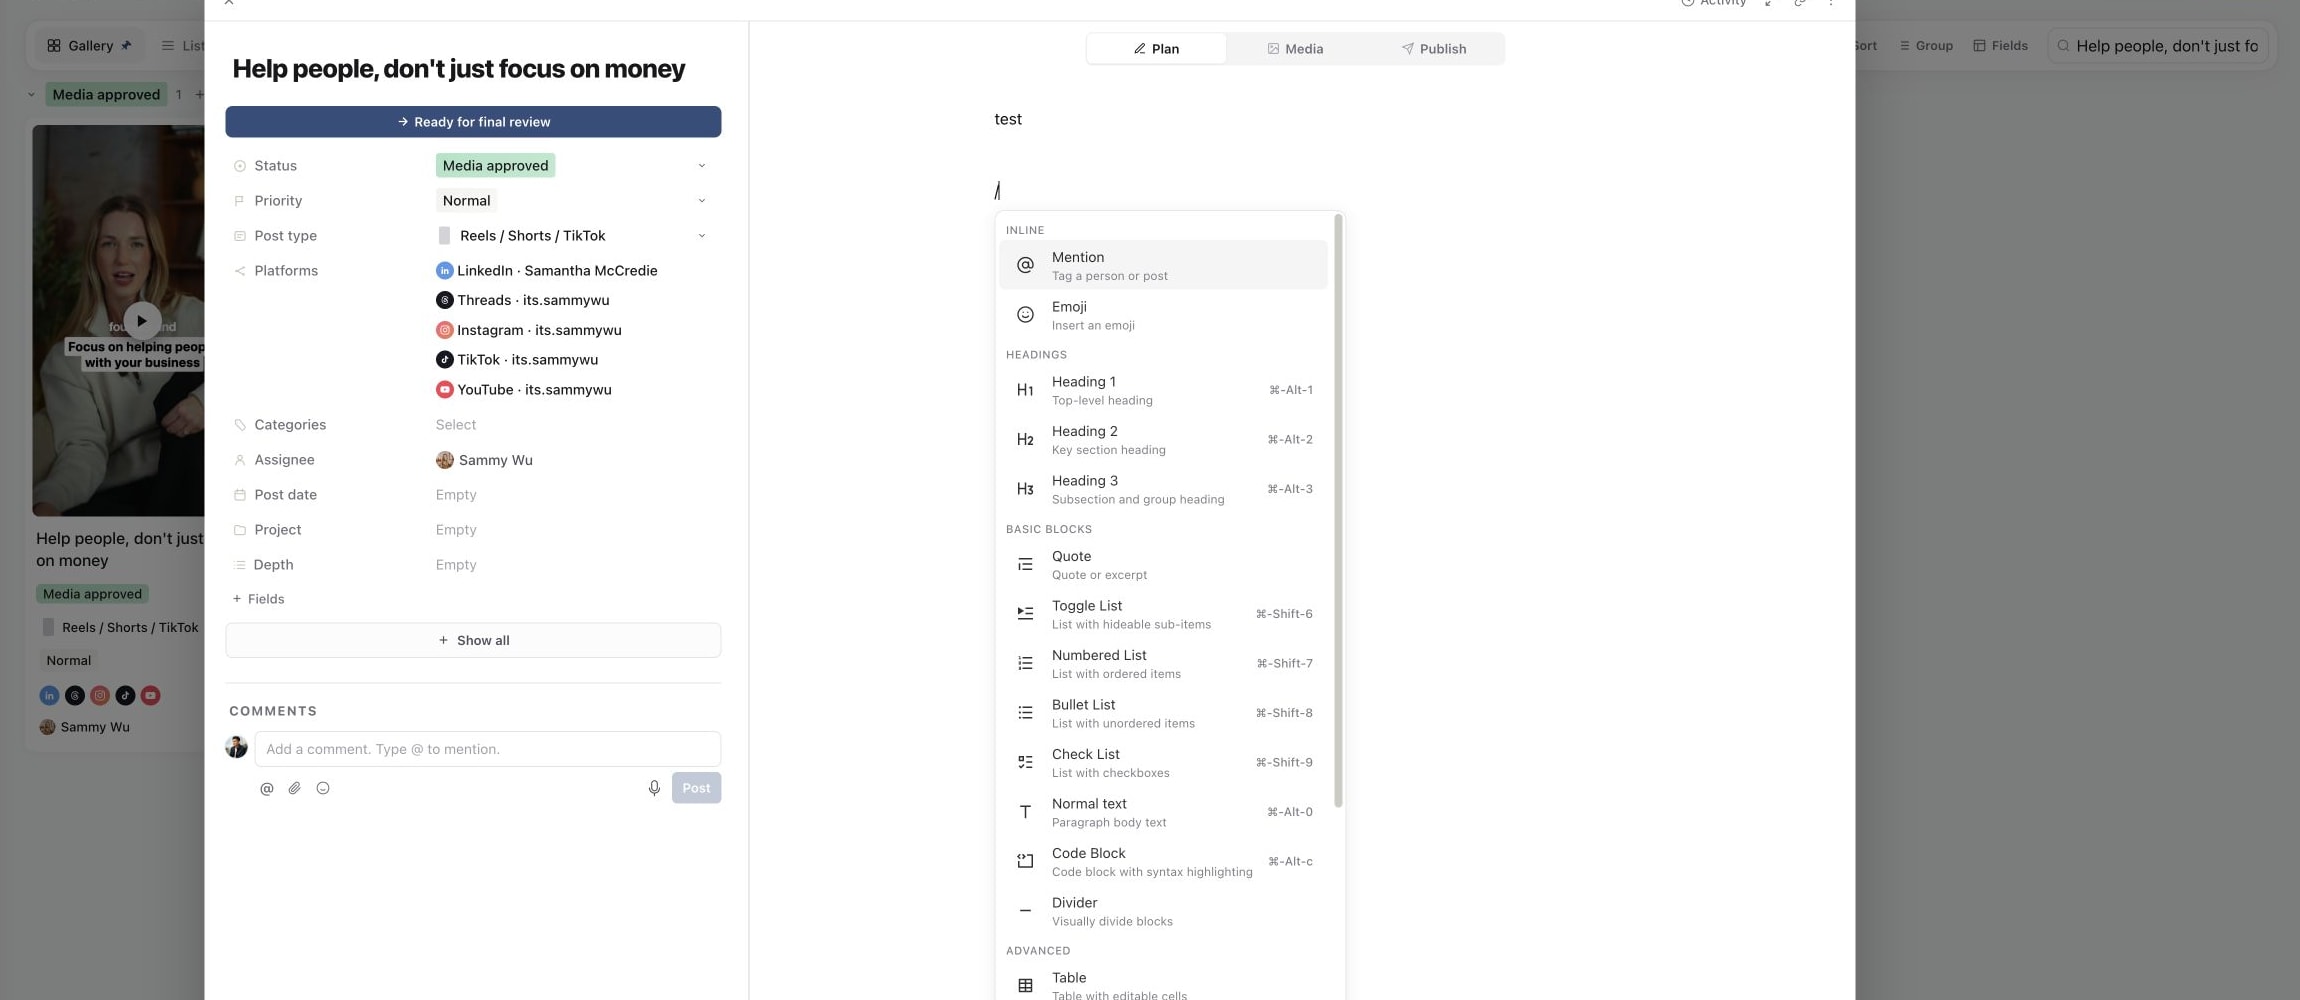Click the Heading 3 H3 icon
Image resolution: width=2300 pixels, height=1000 pixels.
tap(1025, 489)
